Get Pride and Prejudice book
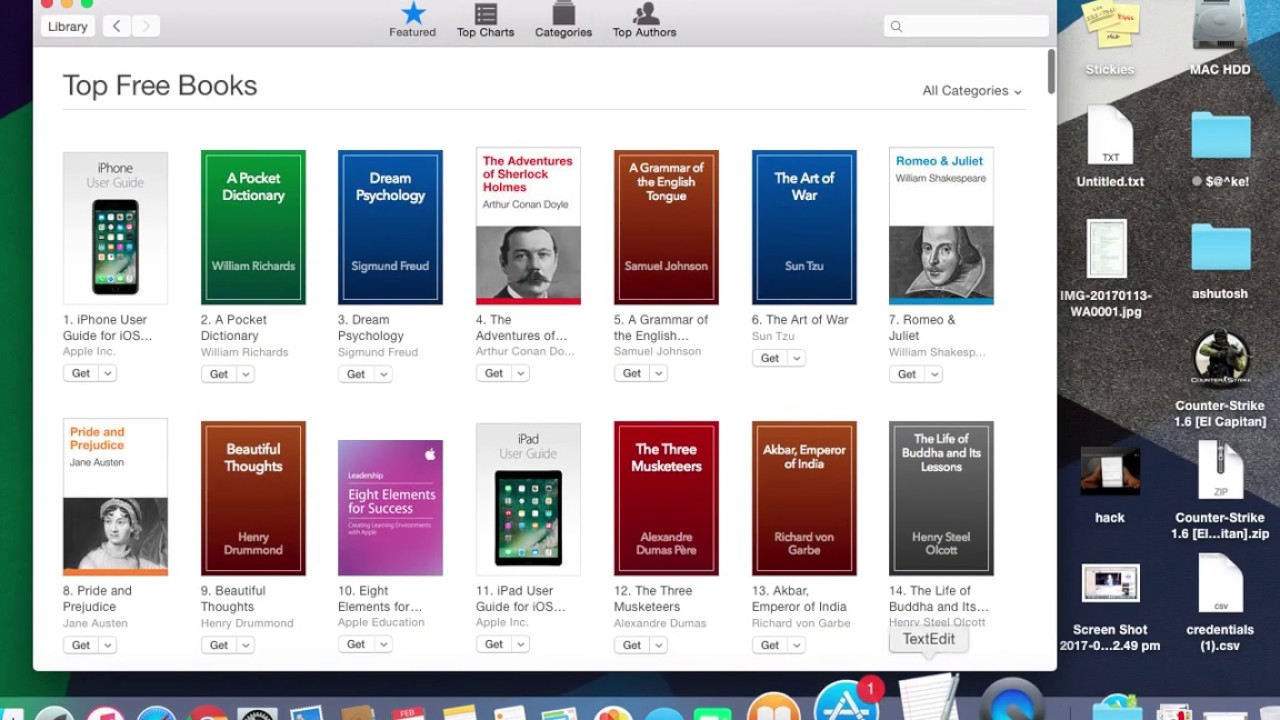This screenshot has height=720, width=1280. 81,645
